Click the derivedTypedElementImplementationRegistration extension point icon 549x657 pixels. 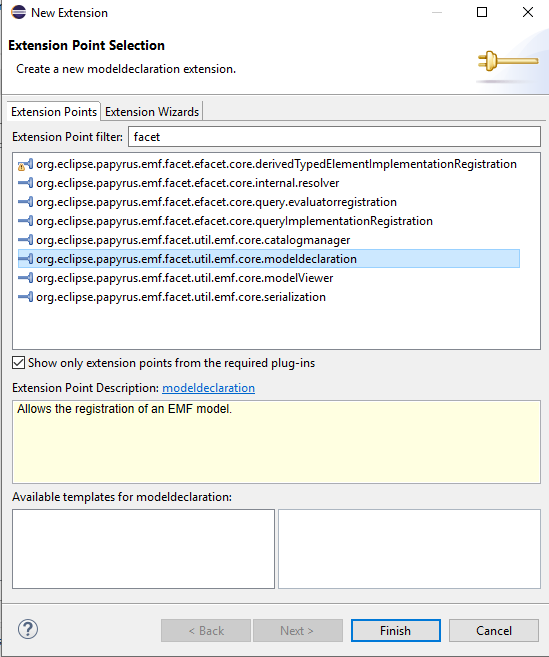point(25,164)
